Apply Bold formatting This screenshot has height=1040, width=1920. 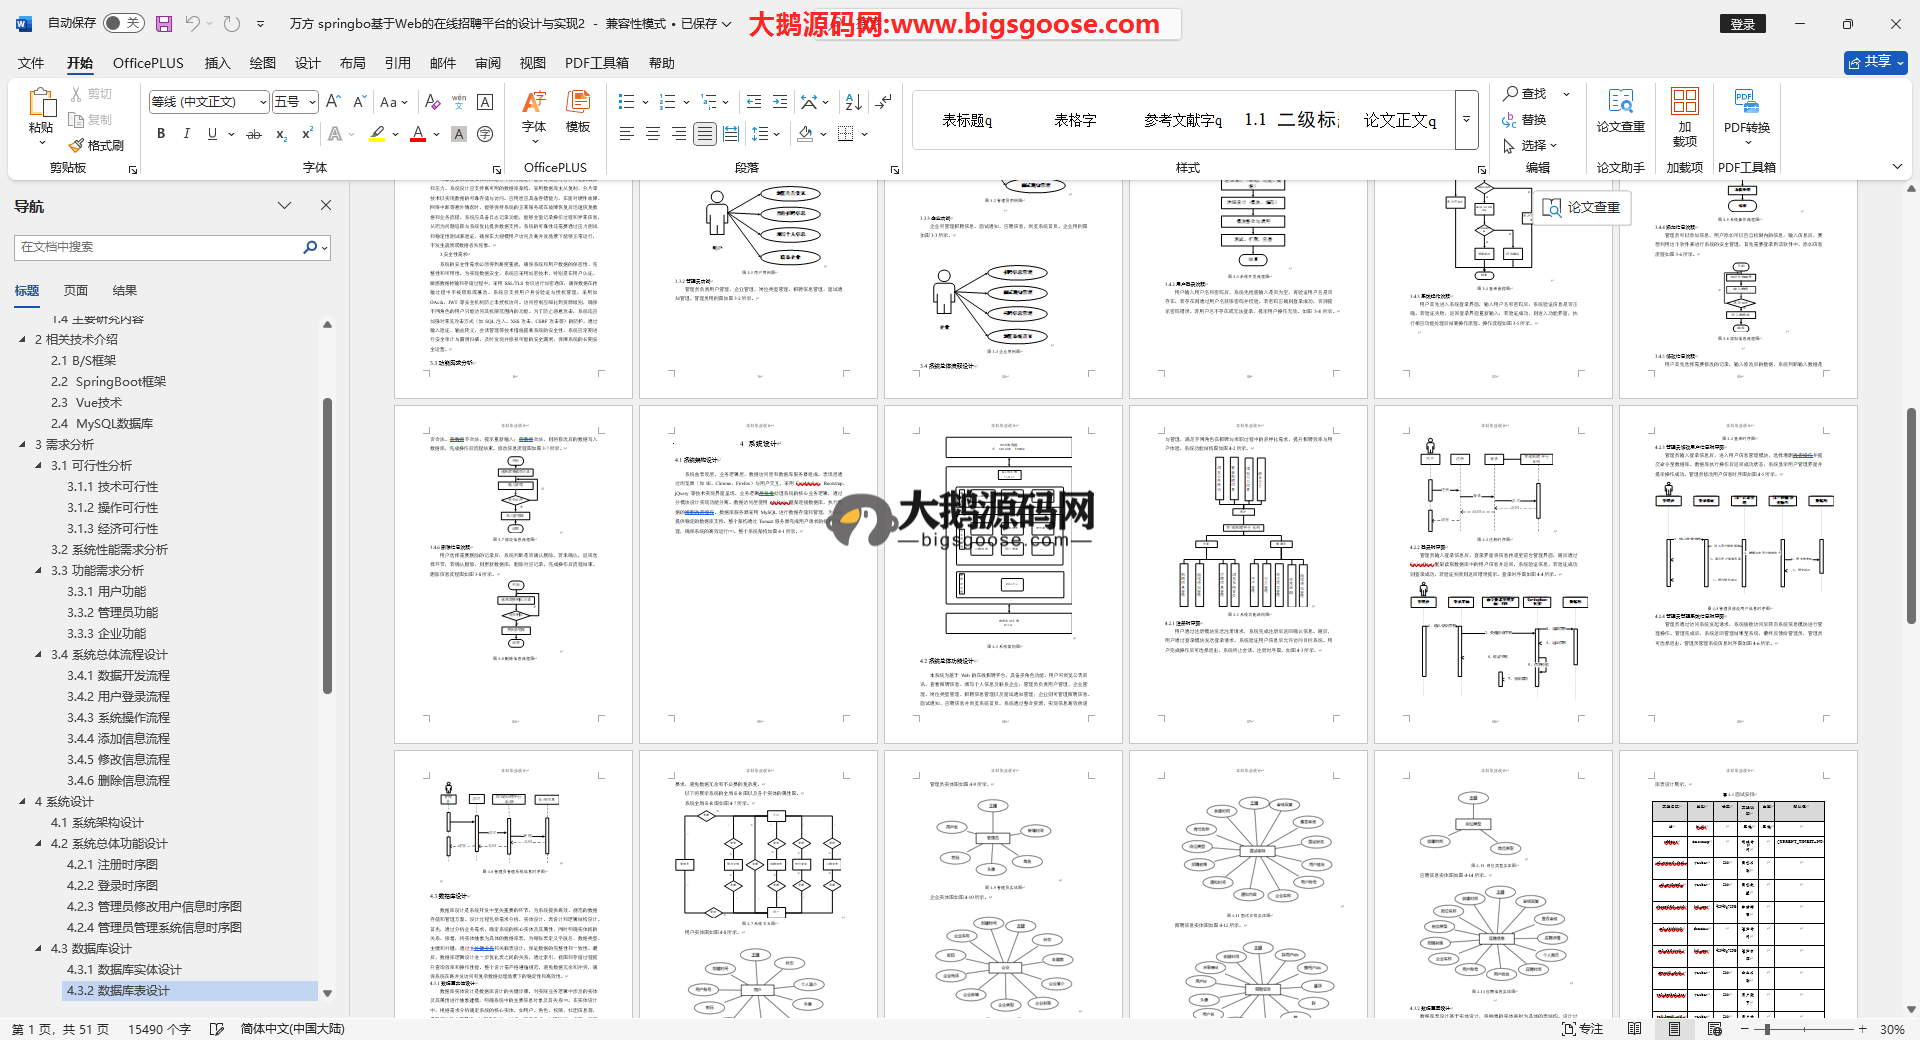[161, 134]
